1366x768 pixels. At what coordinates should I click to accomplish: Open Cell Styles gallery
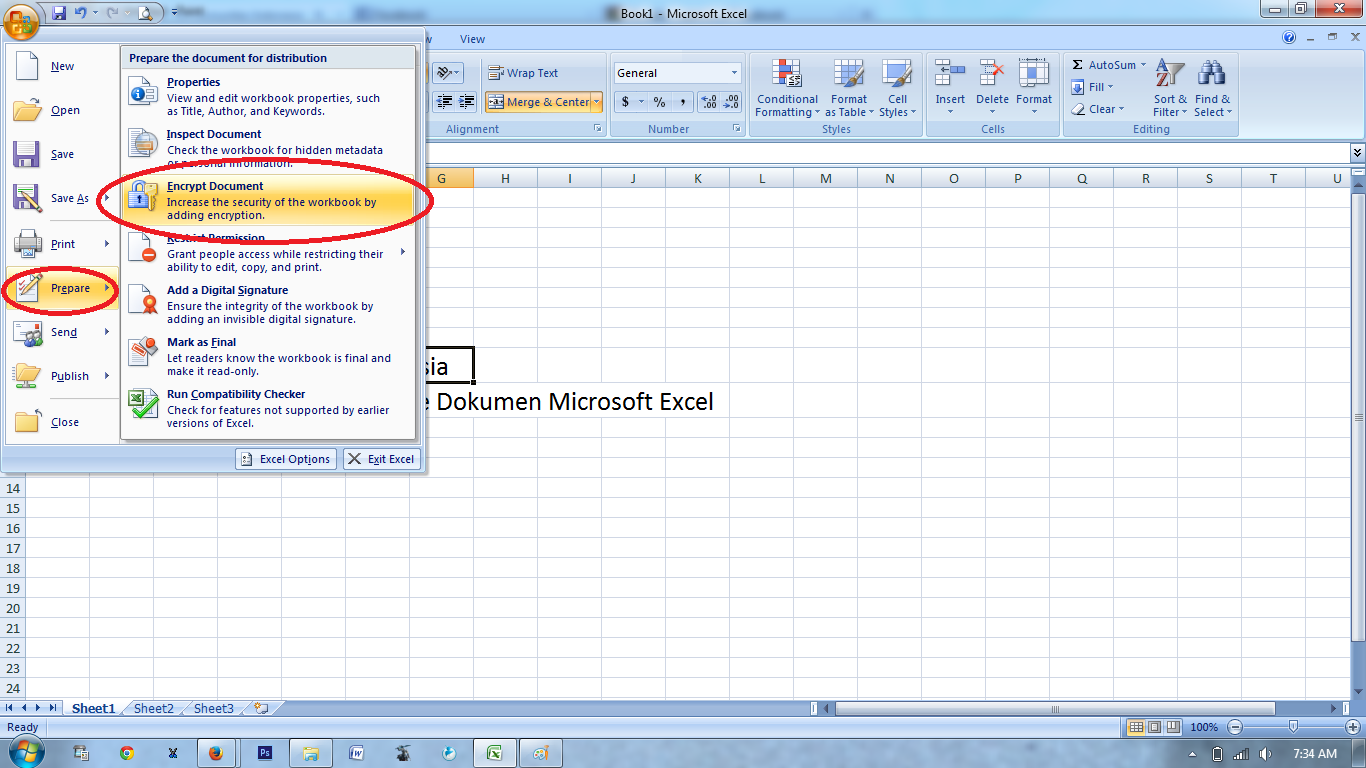(897, 88)
